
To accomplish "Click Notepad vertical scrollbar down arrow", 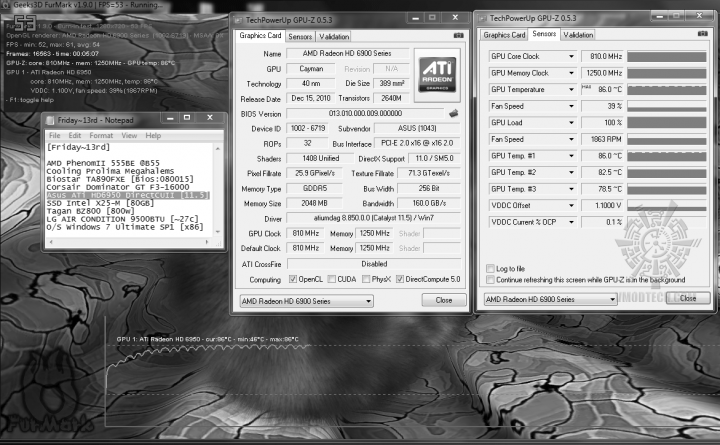I will click(218, 232).
